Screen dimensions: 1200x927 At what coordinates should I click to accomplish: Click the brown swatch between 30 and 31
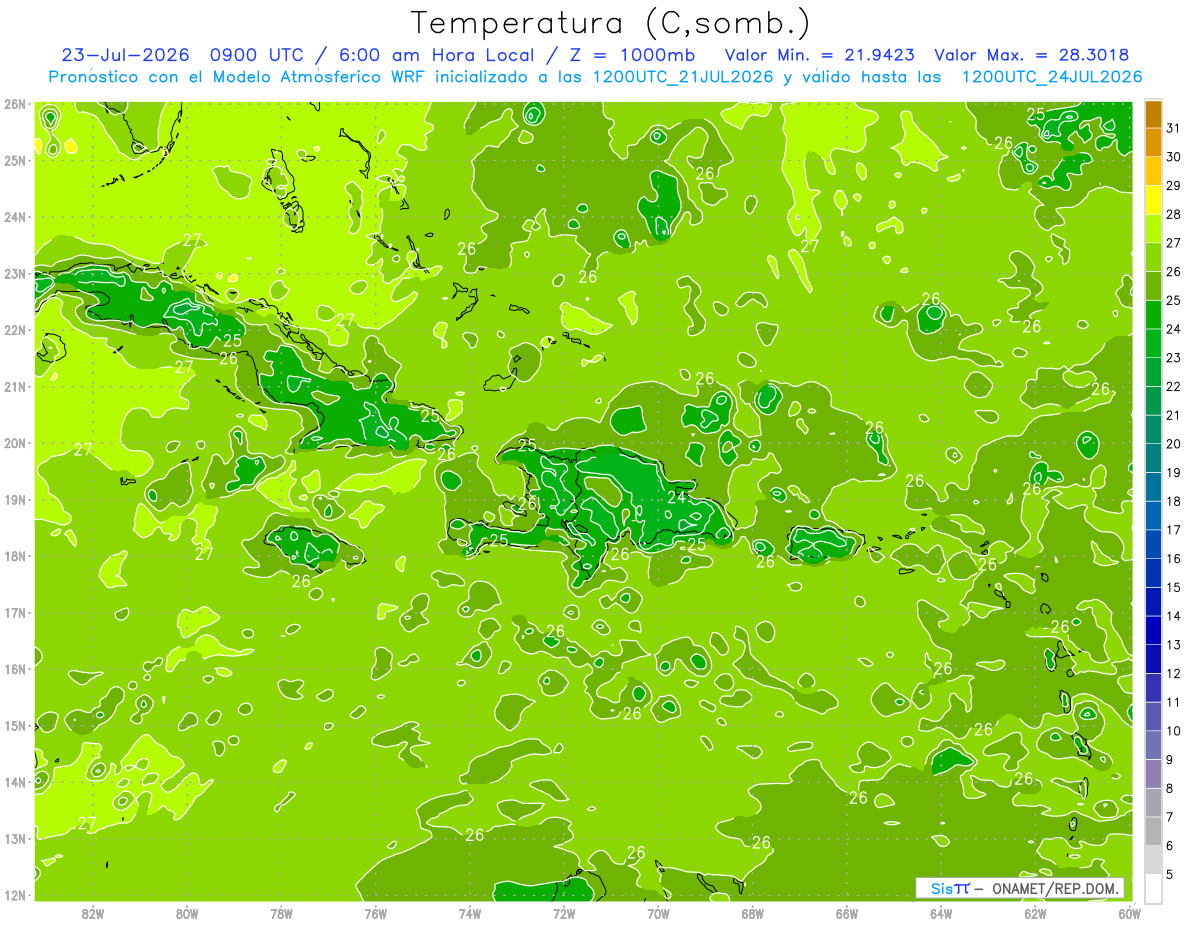click(x=1153, y=143)
